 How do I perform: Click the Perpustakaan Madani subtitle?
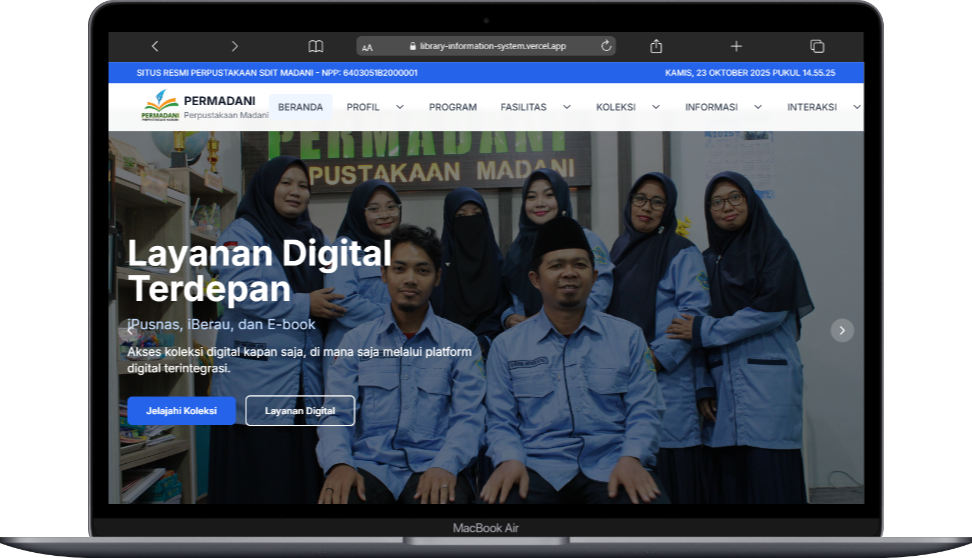(x=226, y=115)
